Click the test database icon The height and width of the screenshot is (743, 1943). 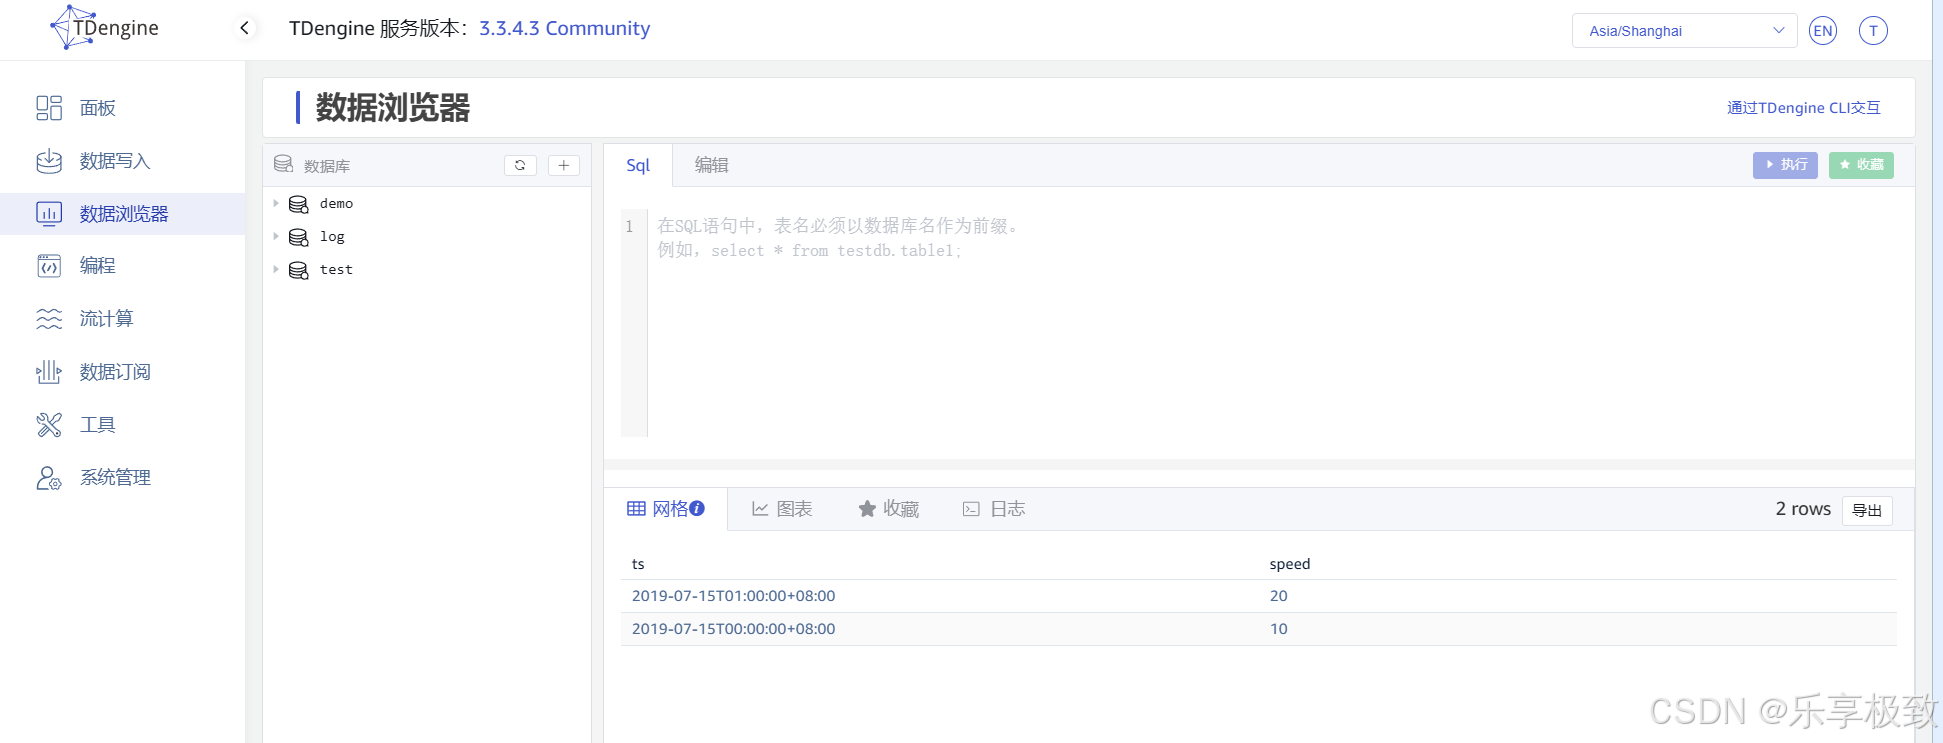(298, 270)
